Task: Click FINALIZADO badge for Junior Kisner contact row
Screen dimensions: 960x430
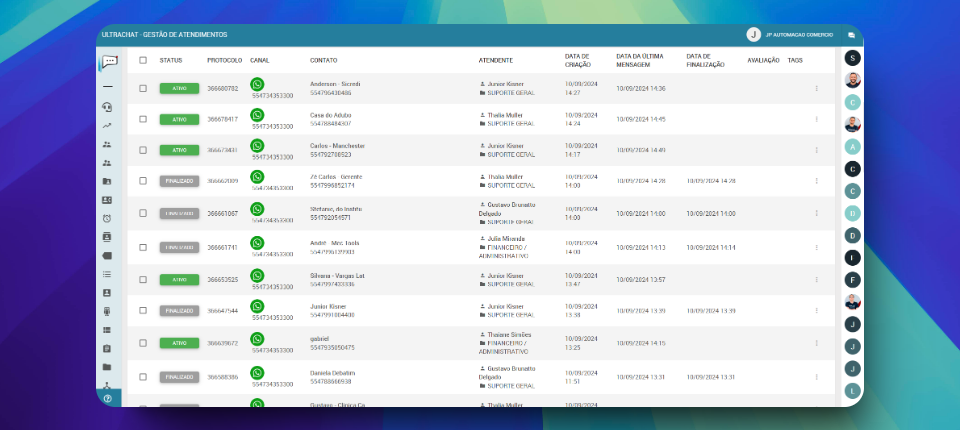Action: click(x=179, y=310)
